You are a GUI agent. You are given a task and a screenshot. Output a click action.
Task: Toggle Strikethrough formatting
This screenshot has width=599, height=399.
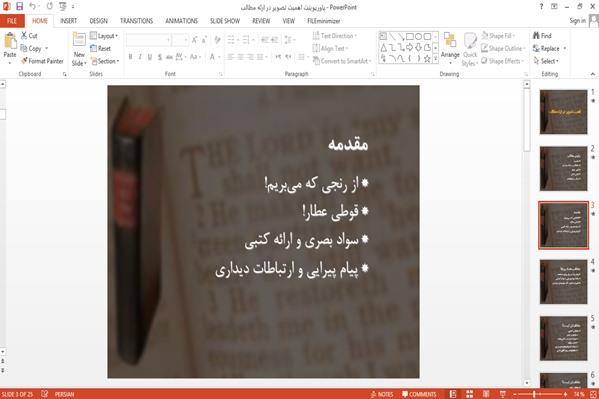169,57
